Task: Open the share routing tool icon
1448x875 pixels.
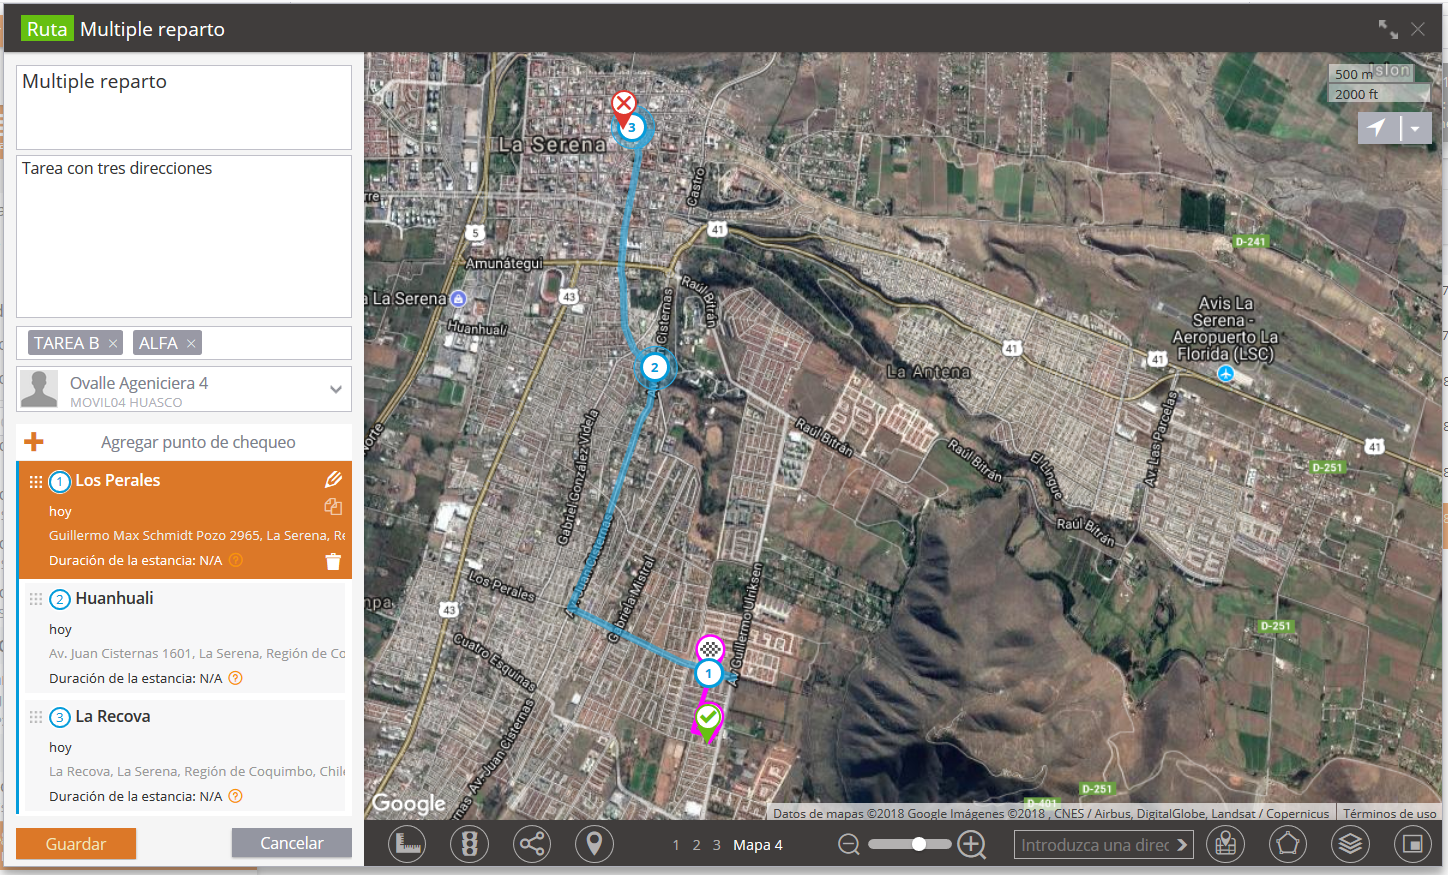Action: [532, 844]
